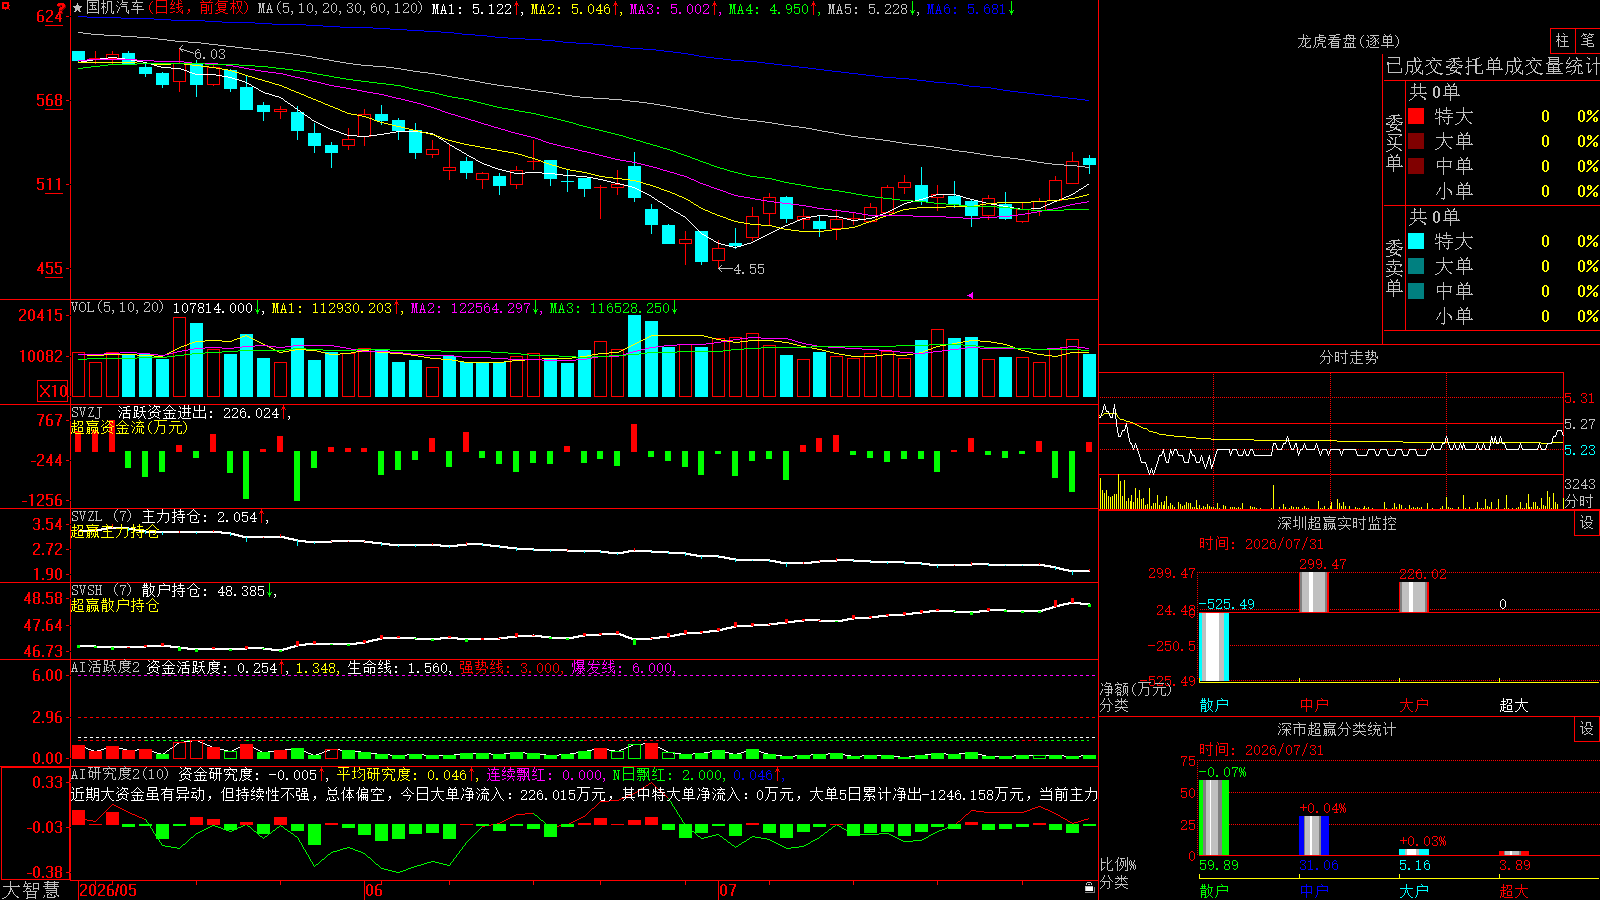Screen dimensions: 1600x900
Task: Click 大户 label in 实时监控 chart
Action: pos(1414,705)
